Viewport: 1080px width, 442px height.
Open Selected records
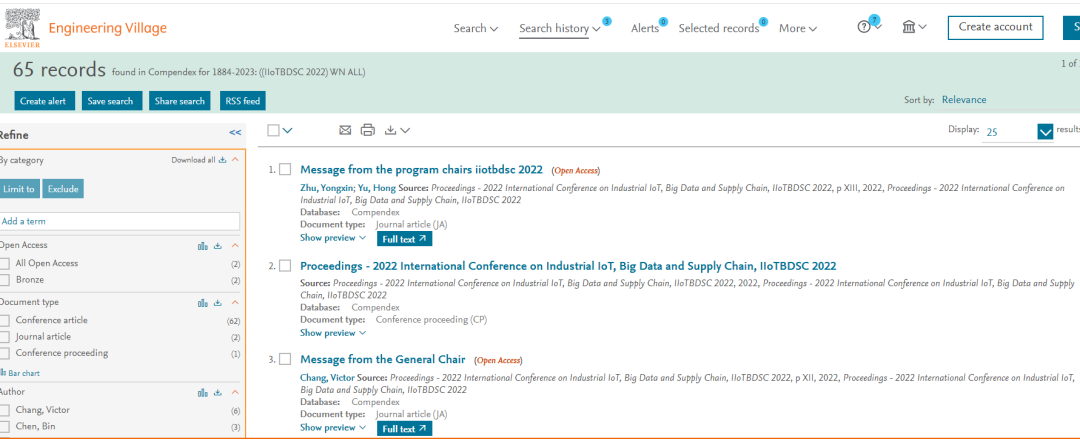[x=718, y=28]
